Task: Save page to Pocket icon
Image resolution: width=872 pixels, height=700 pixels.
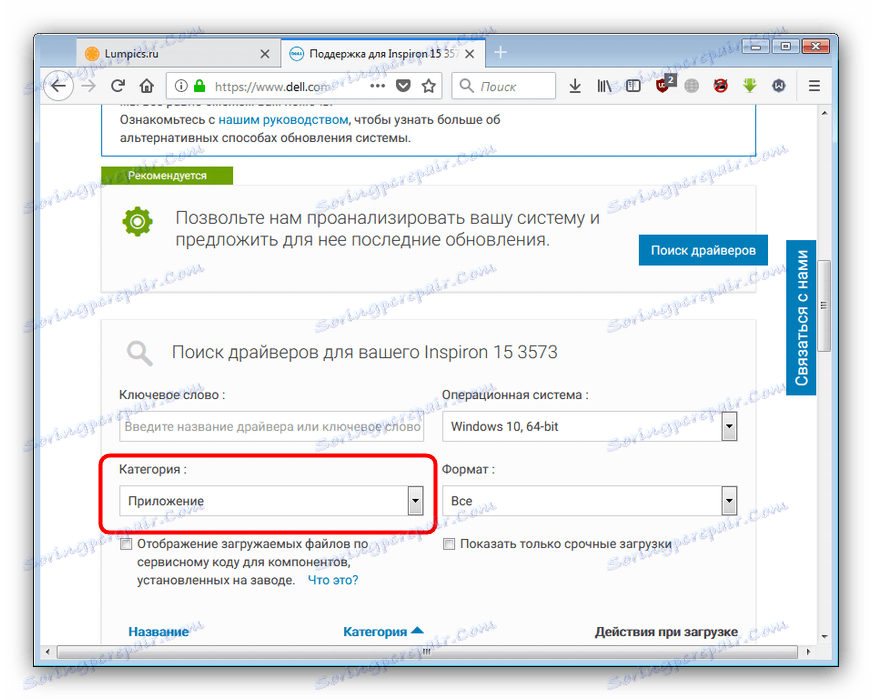Action: (403, 86)
